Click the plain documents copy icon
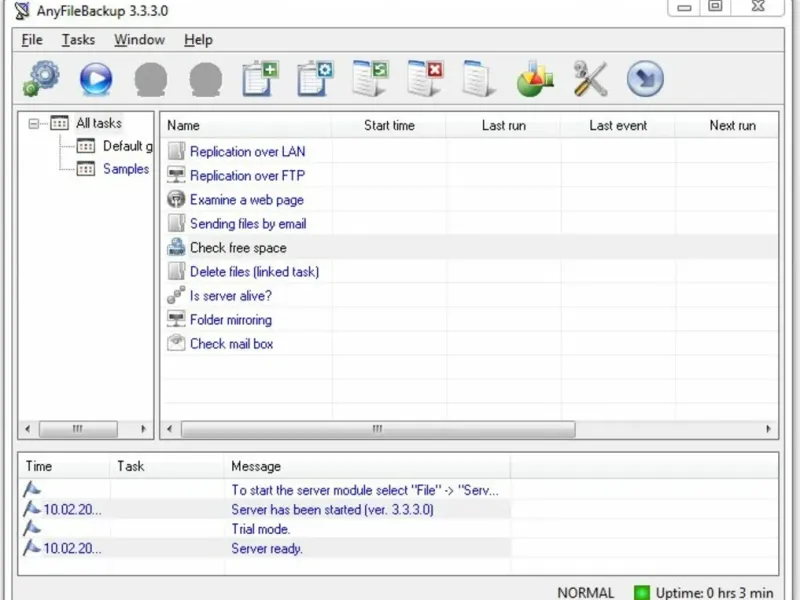The width and height of the screenshot is (800, 600). click(x=479, y=79)
